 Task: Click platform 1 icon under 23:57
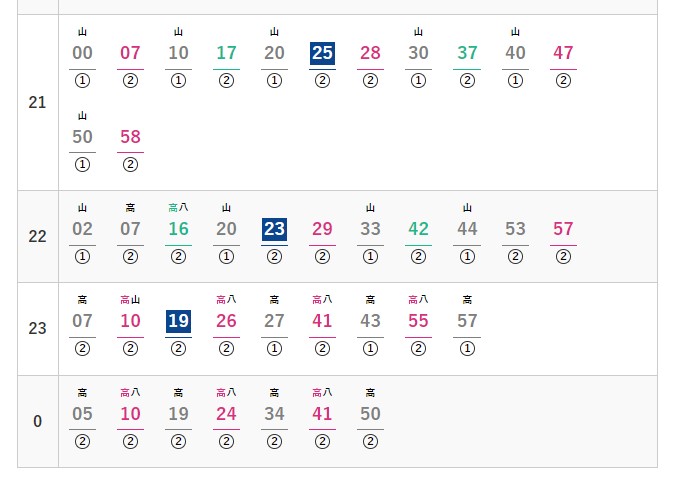pos(467,349)
